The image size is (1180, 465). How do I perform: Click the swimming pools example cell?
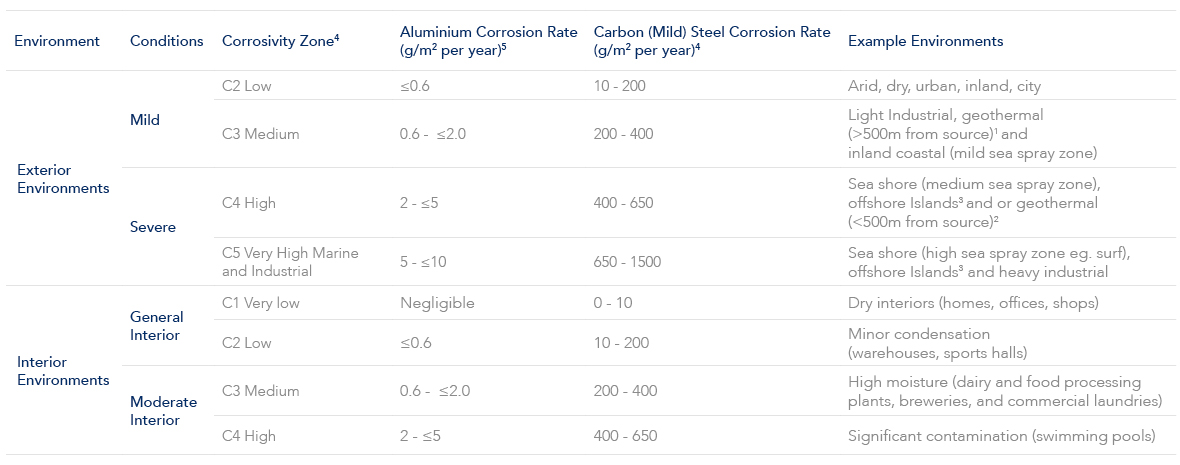click(1001, 436)
